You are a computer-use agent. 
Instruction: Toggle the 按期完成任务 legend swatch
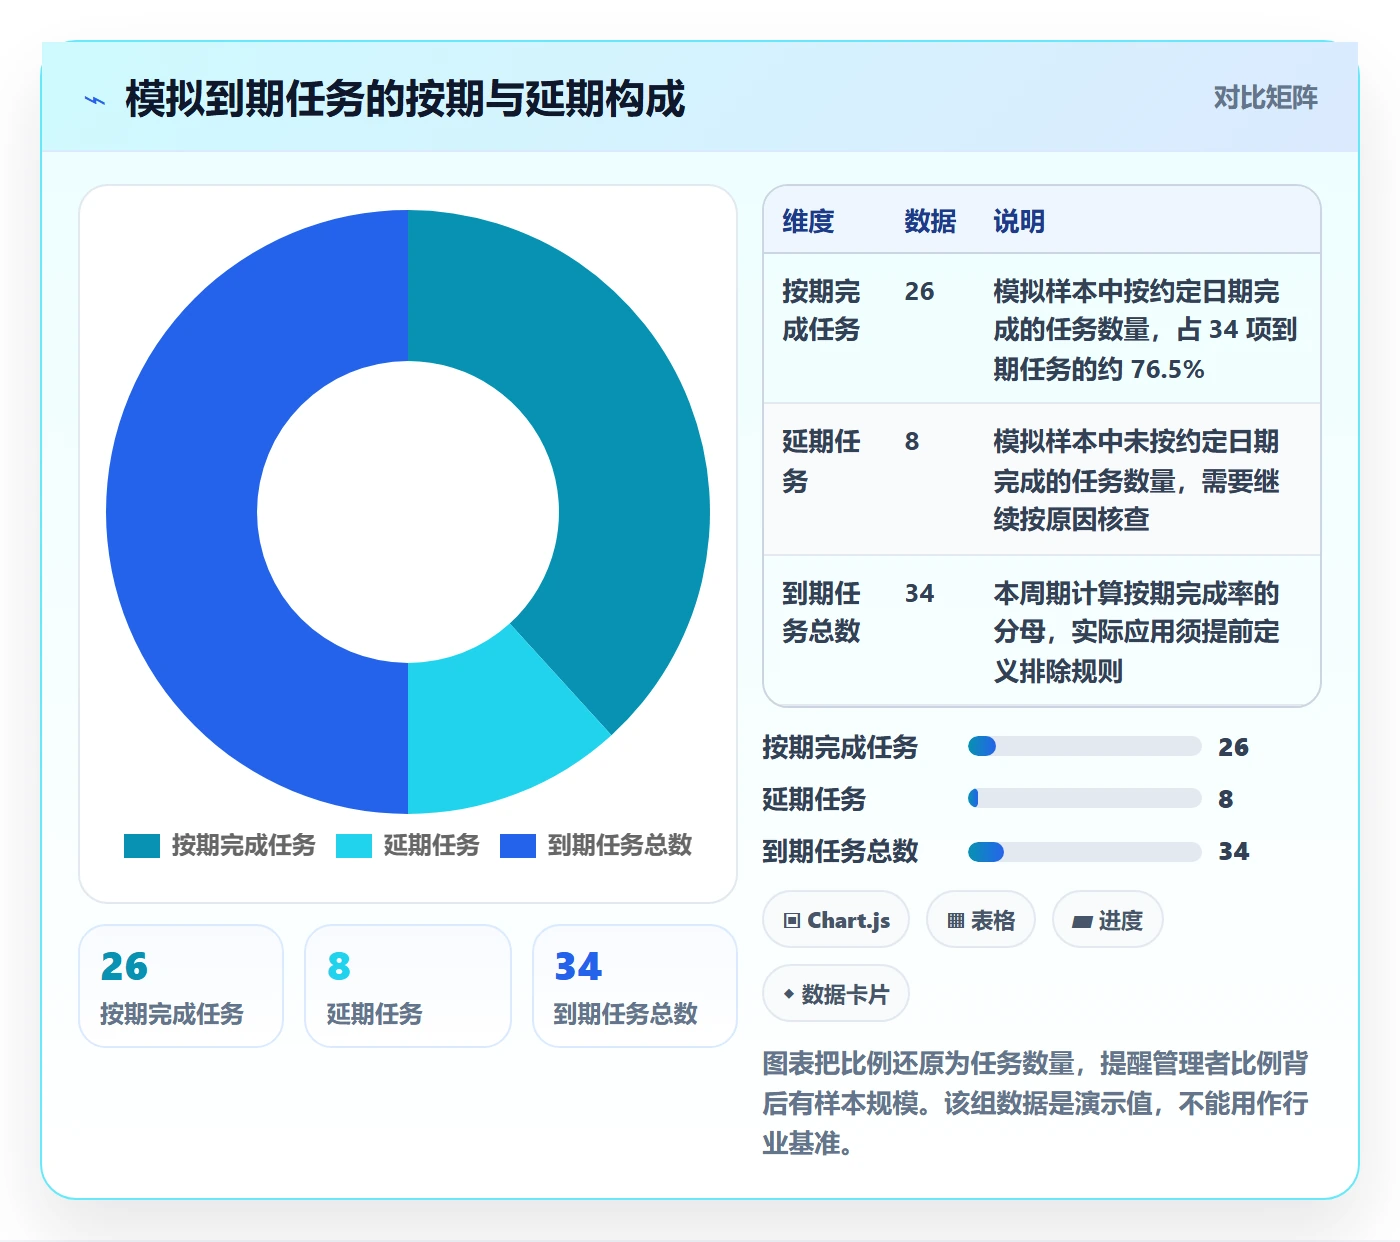142,846
